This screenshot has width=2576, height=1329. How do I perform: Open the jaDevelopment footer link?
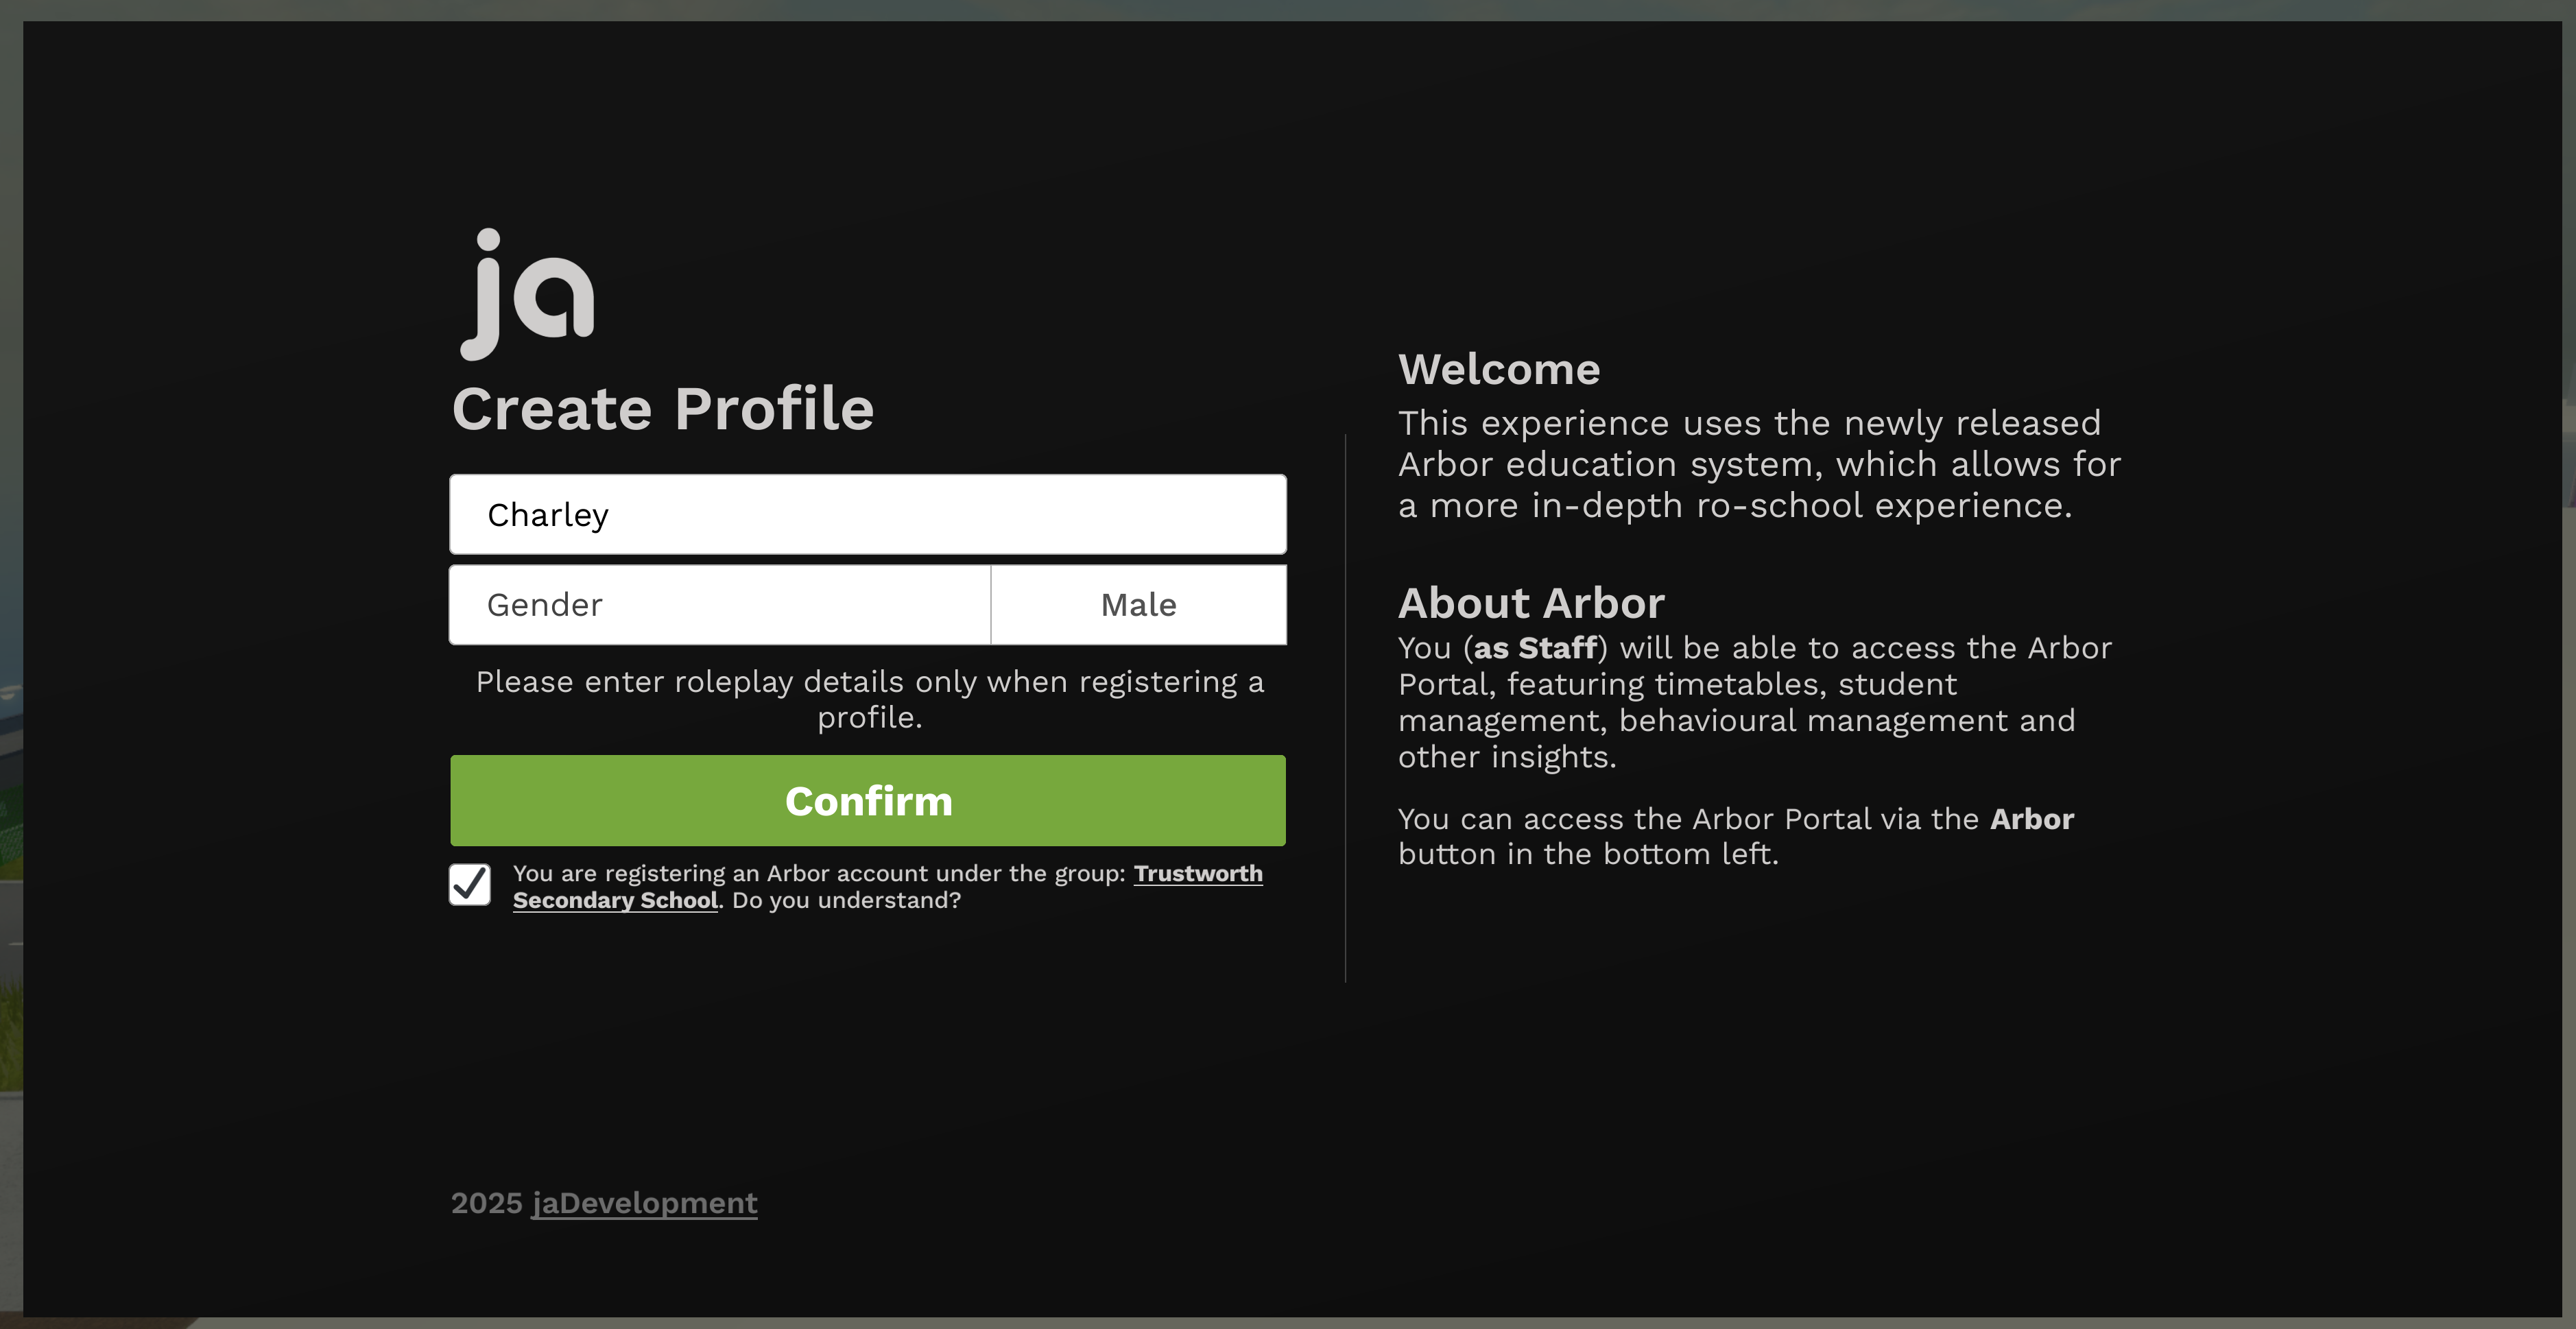tap(644, 1203)
